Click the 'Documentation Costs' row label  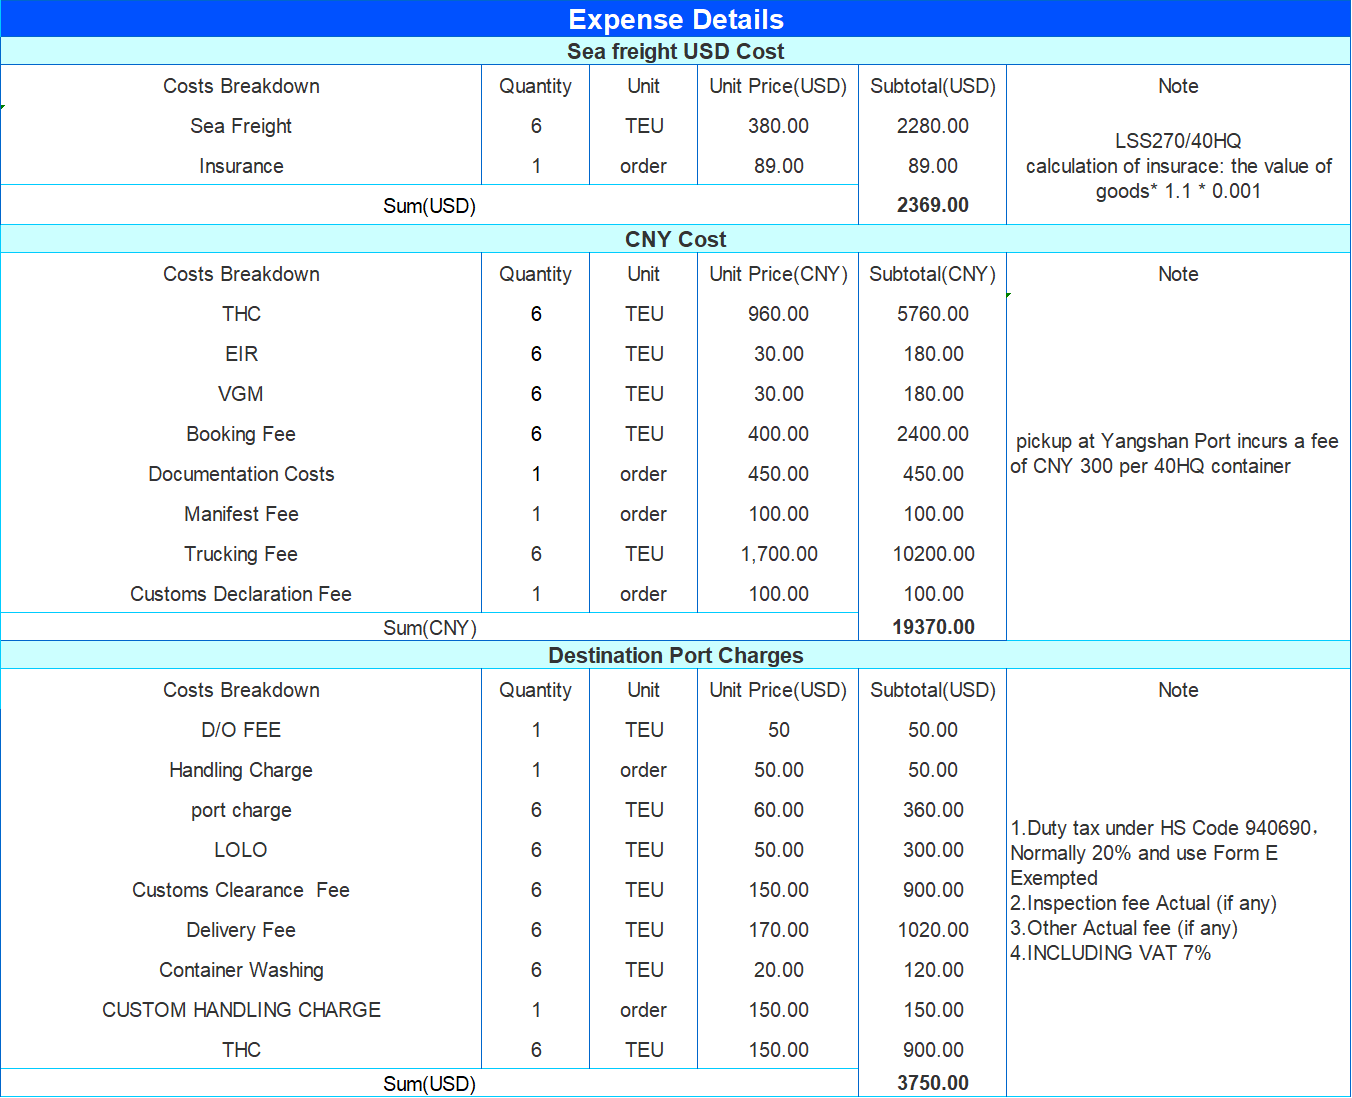pos(241,474)
